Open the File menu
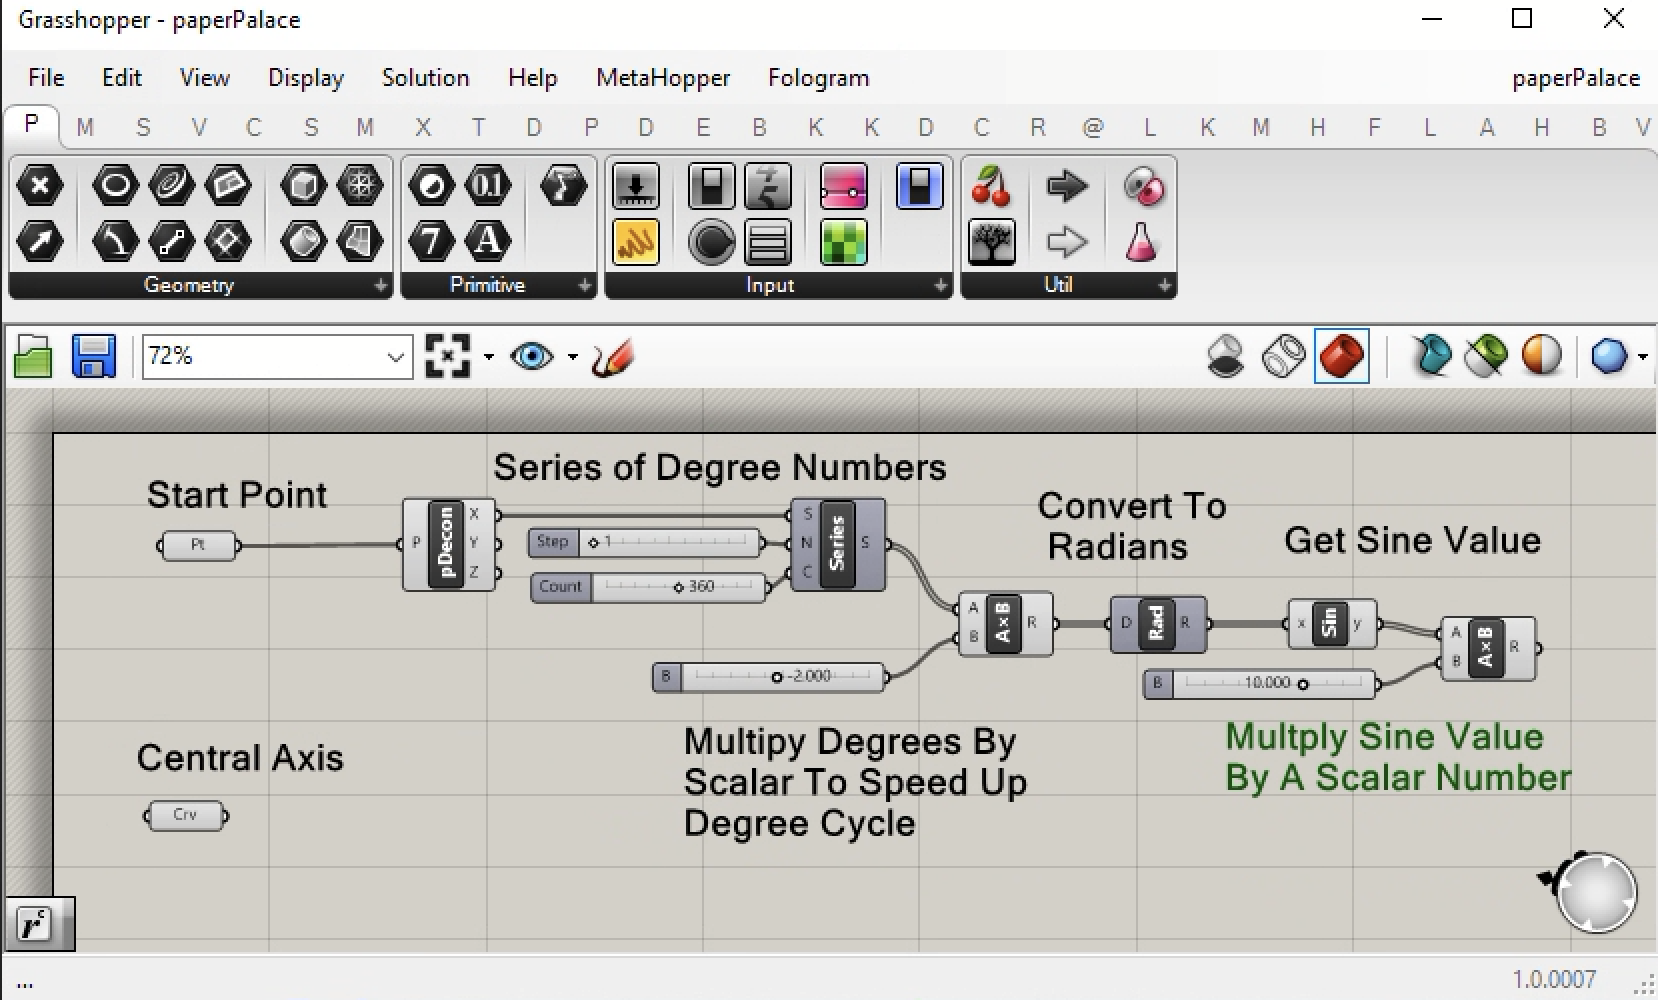 (46, 78)
